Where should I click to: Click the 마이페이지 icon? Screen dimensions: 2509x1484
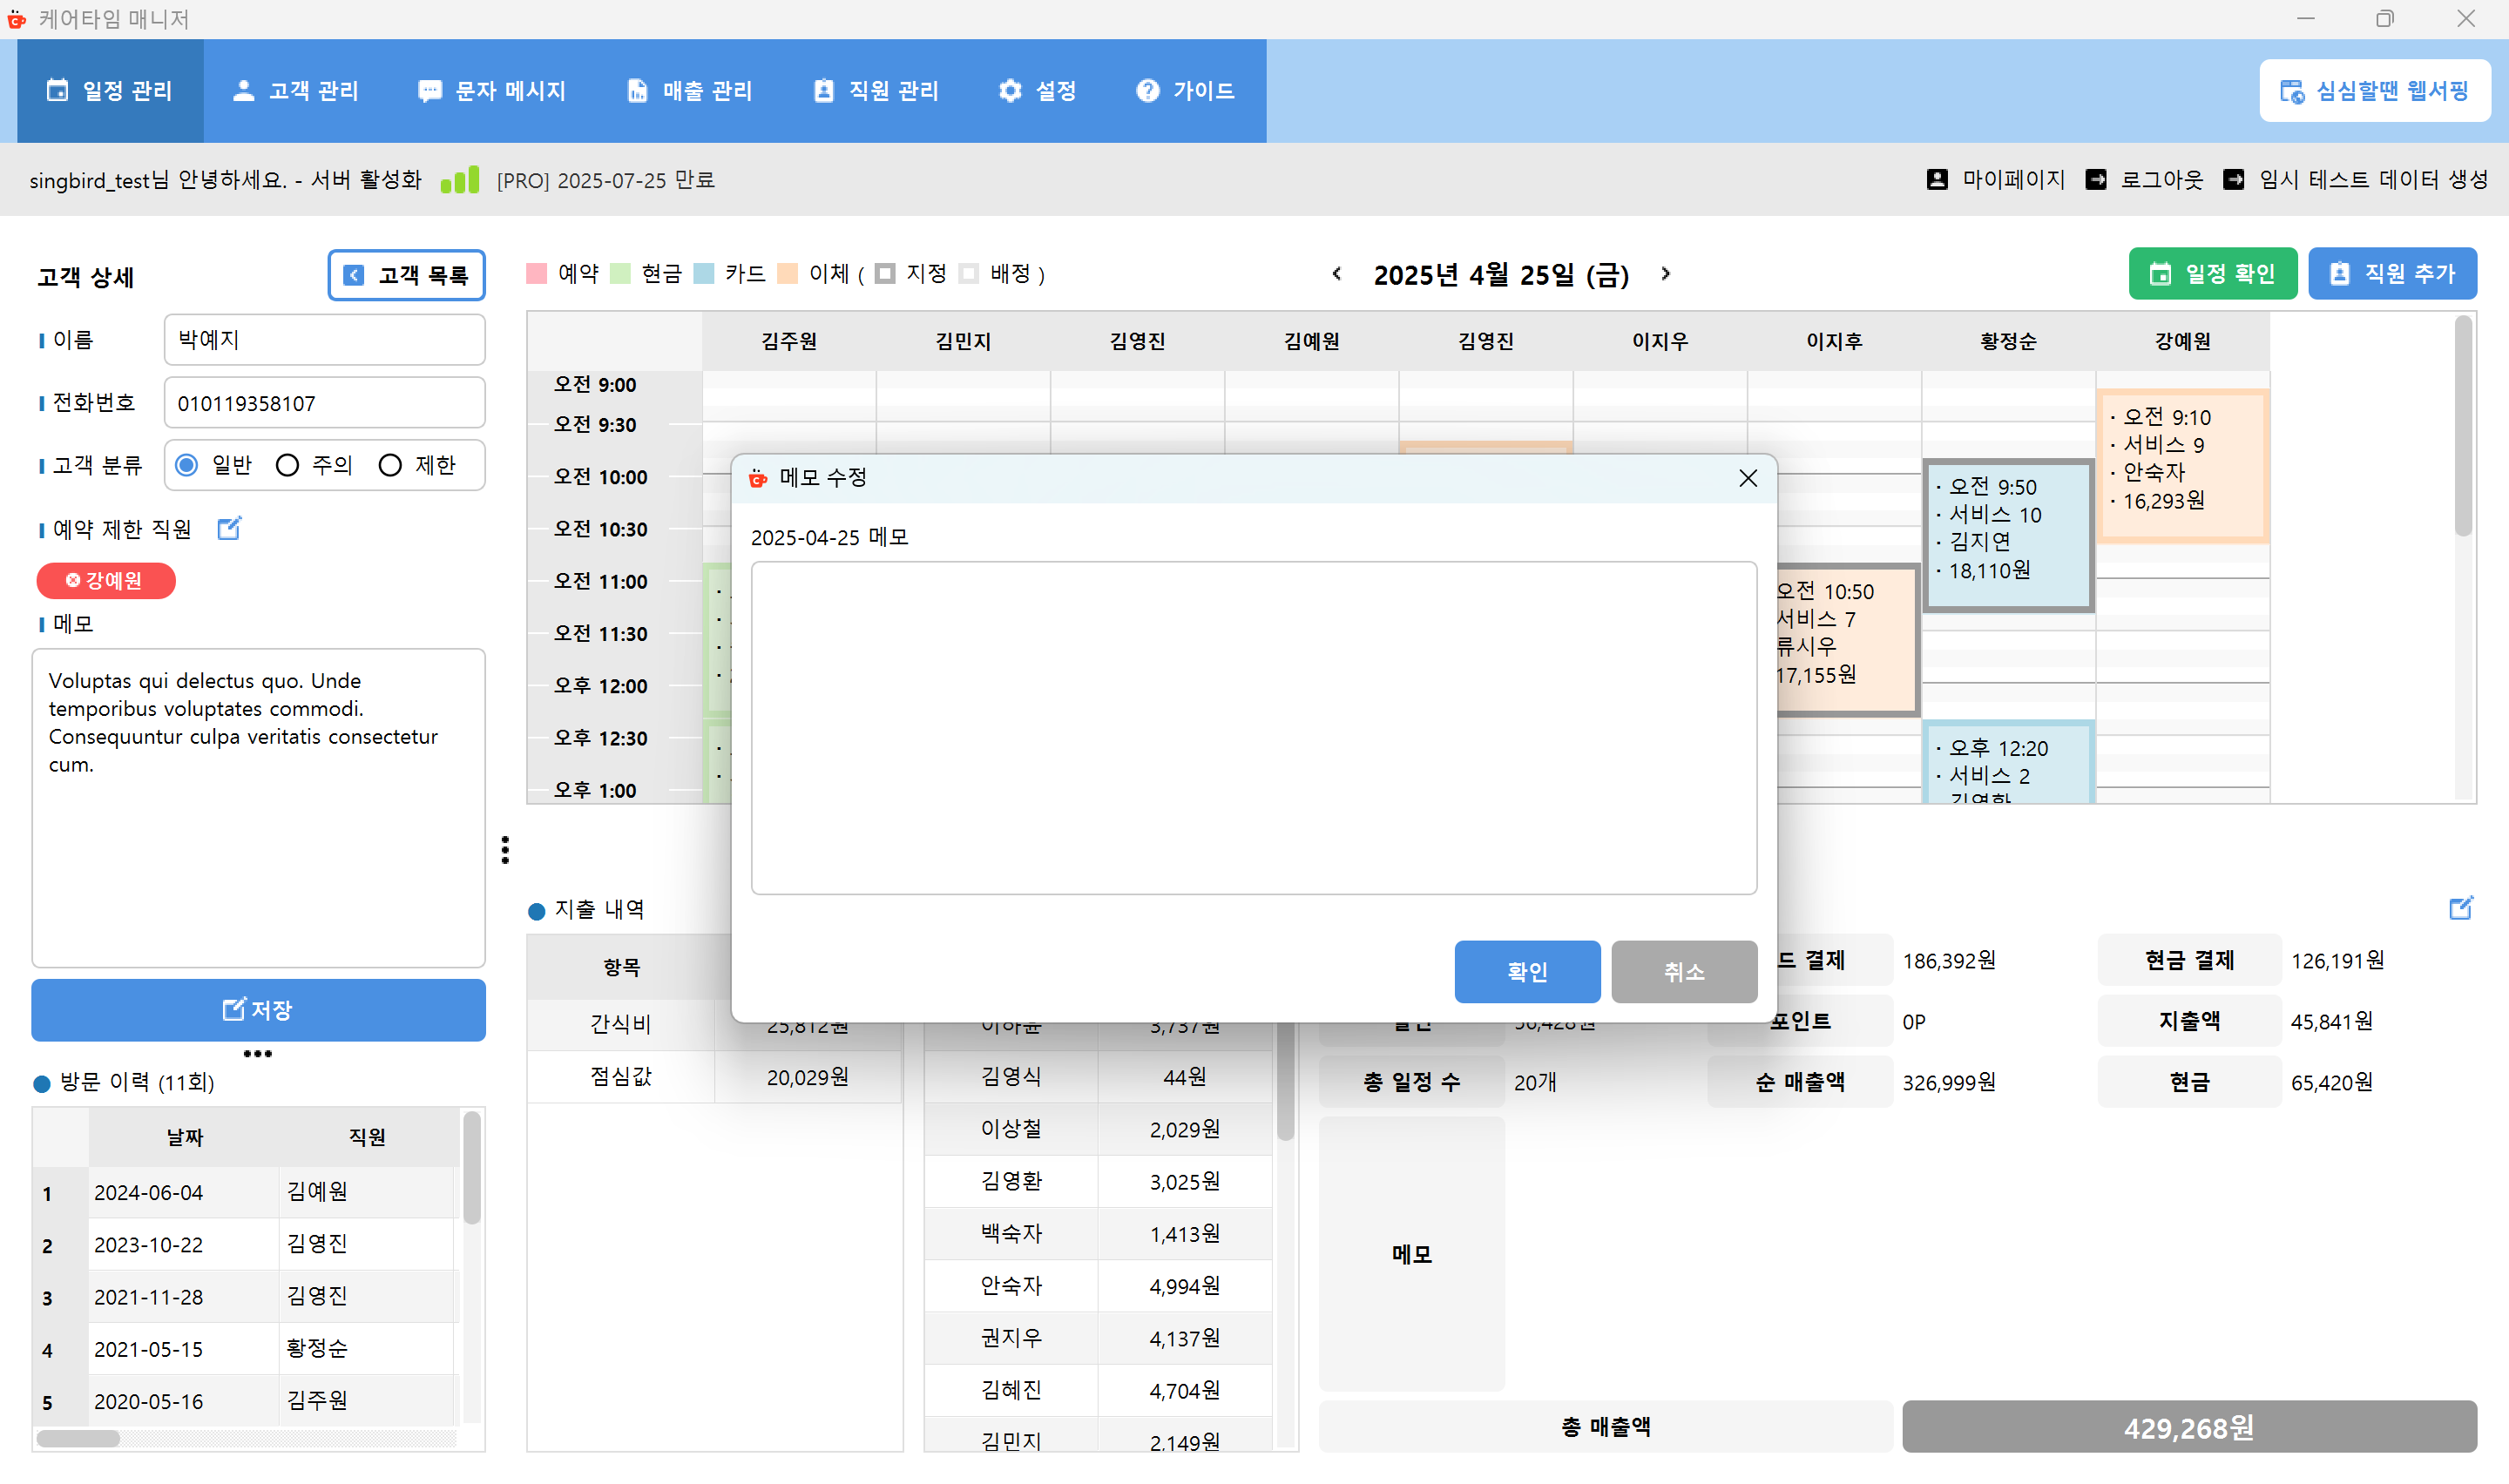[x=1937, y=180]
